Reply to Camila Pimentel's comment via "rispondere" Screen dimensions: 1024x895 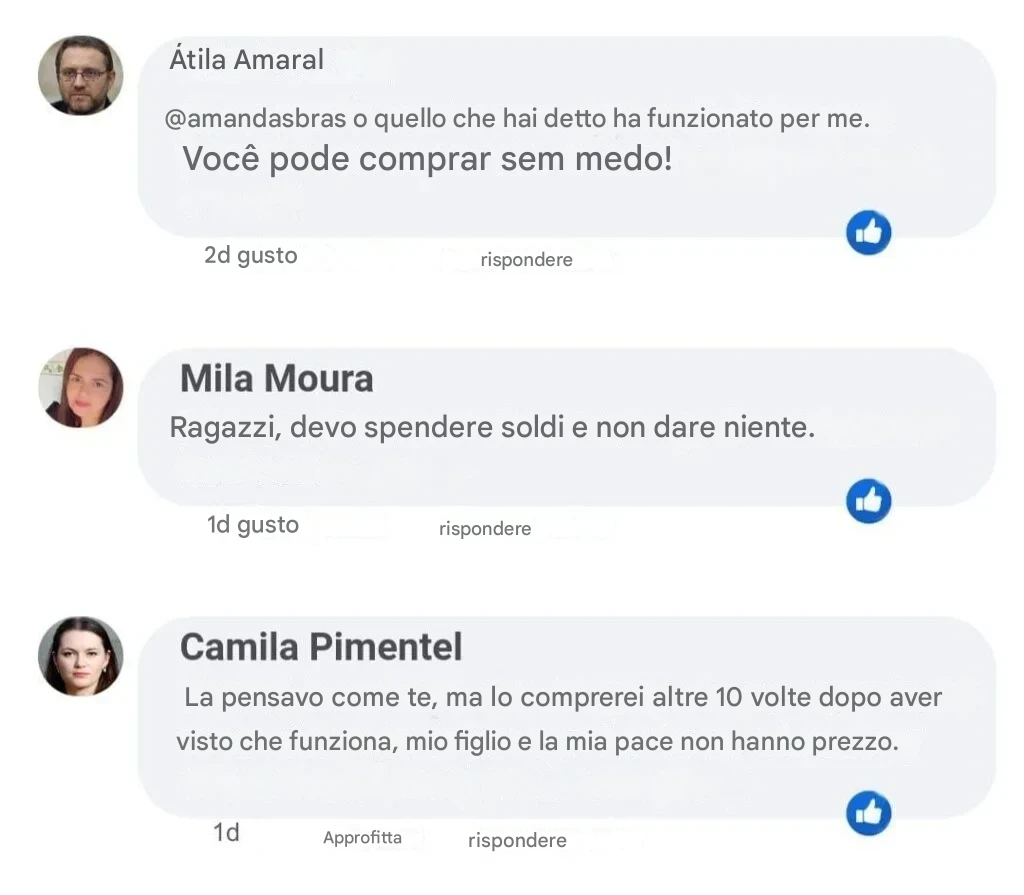coord(517,841)
